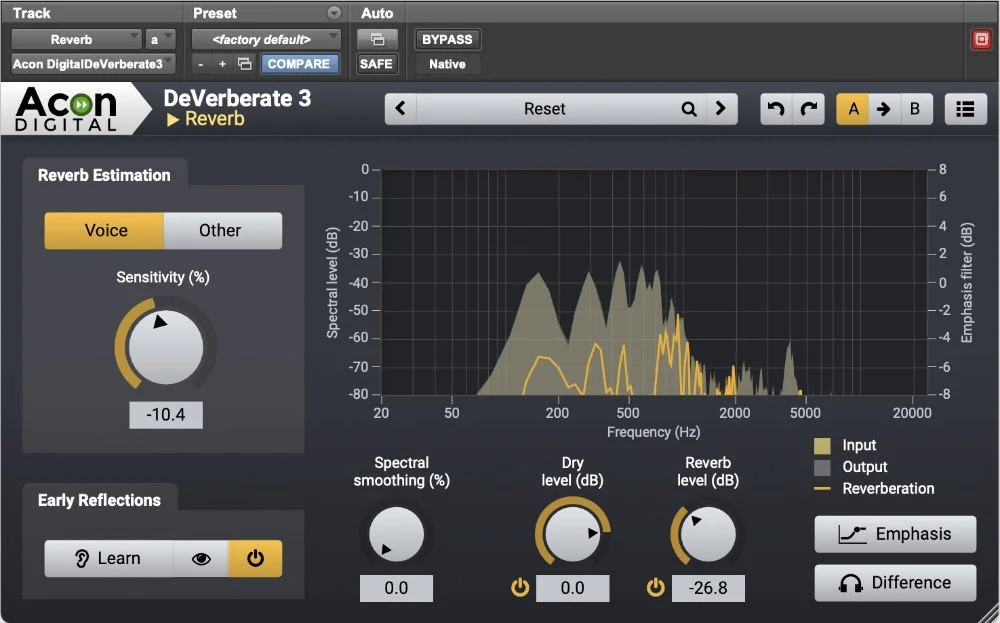Open plug-in settings copy icon next to COMPARE
The height and width of the screenshot is (623, 1000).
click(245, 64)
